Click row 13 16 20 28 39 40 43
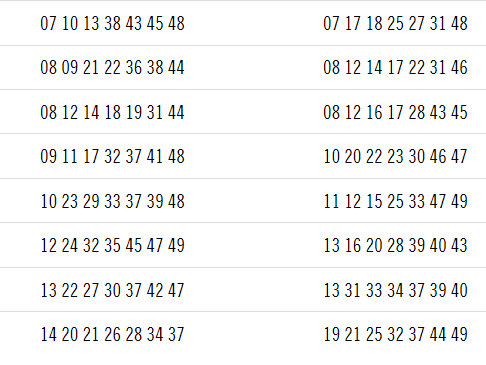Image resolution: width=486 pixels, height=365 pixels. coord(395,245)
